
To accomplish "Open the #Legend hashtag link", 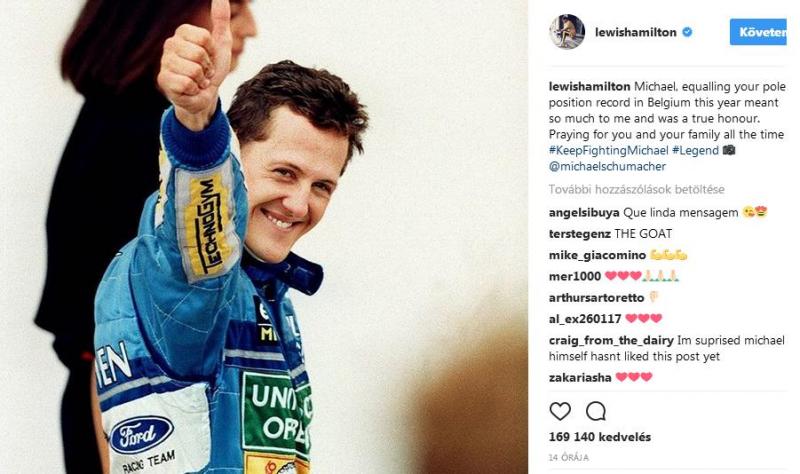I will click(x=695, y=151).
